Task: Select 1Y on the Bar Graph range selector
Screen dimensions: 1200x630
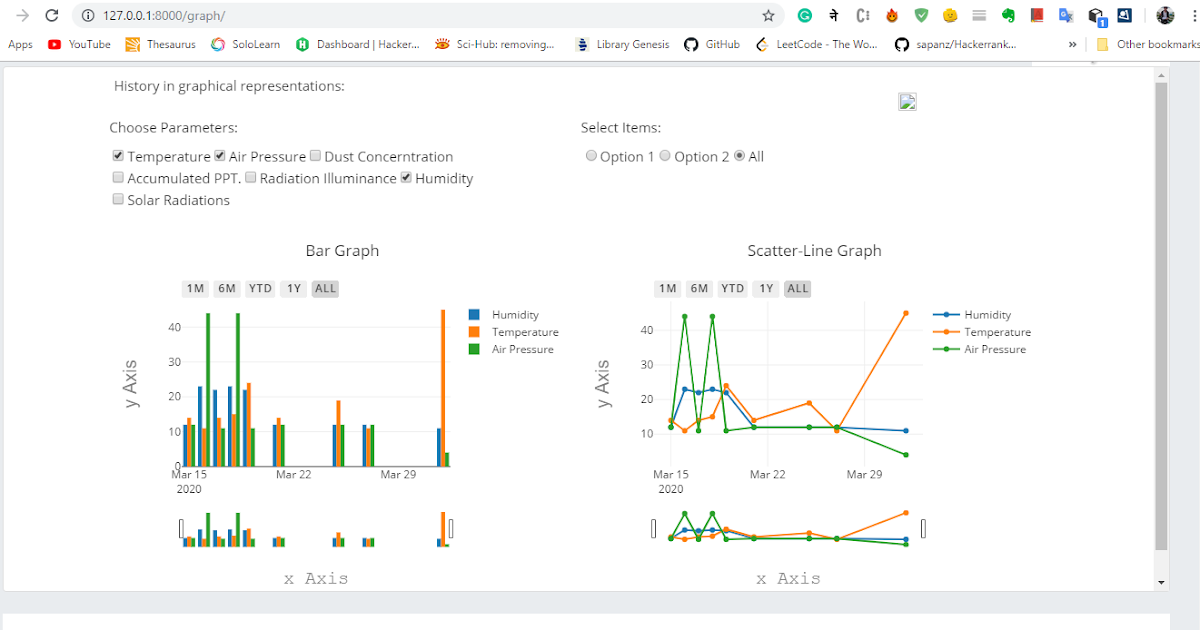Action: click(293, 288)
